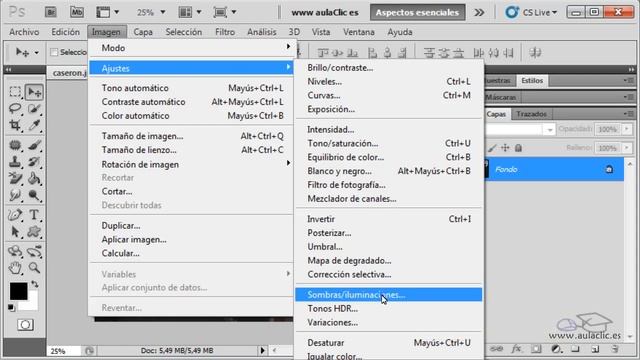Choose Niveles from Ajustes submenu
The image size is (640, 360).
388,82
